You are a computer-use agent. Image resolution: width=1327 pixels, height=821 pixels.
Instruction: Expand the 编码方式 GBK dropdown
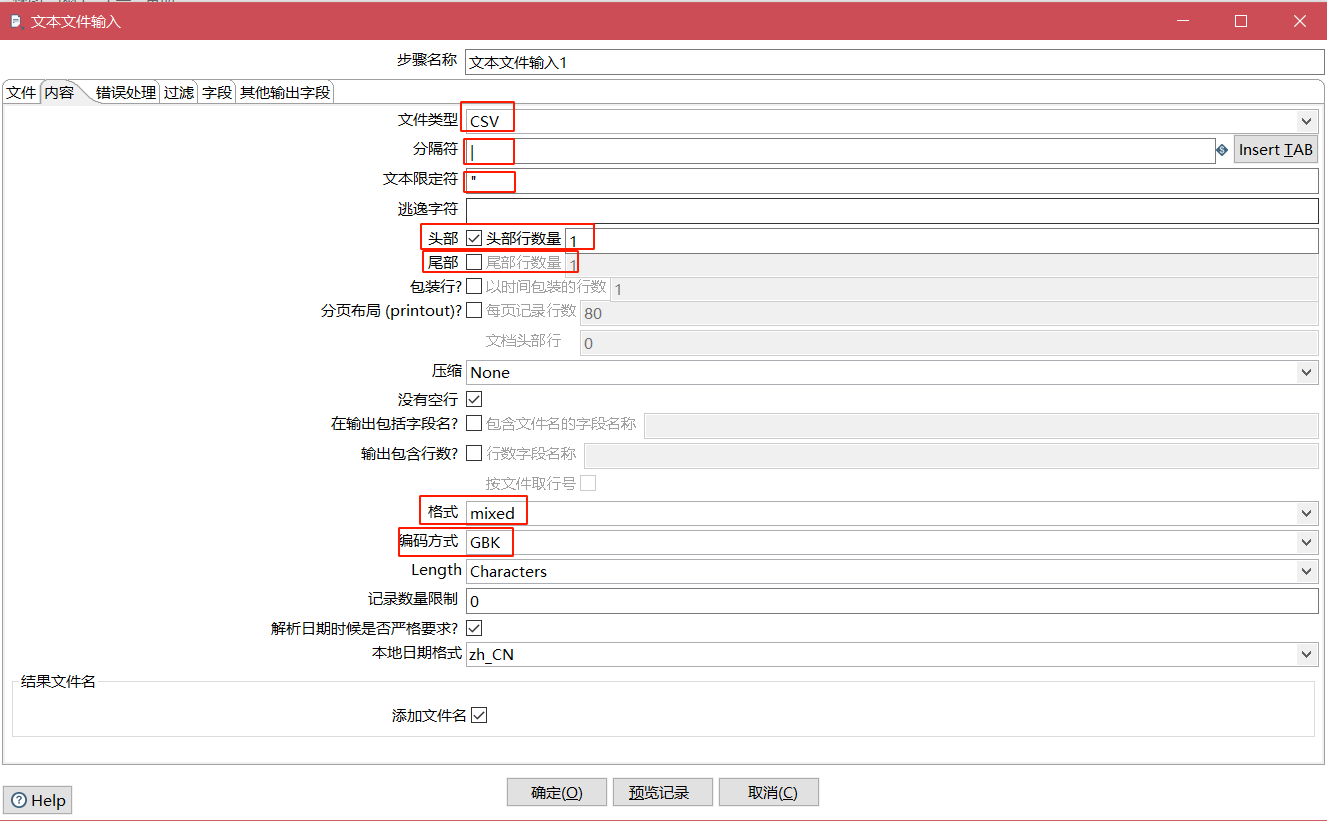tap(1306, 542)
